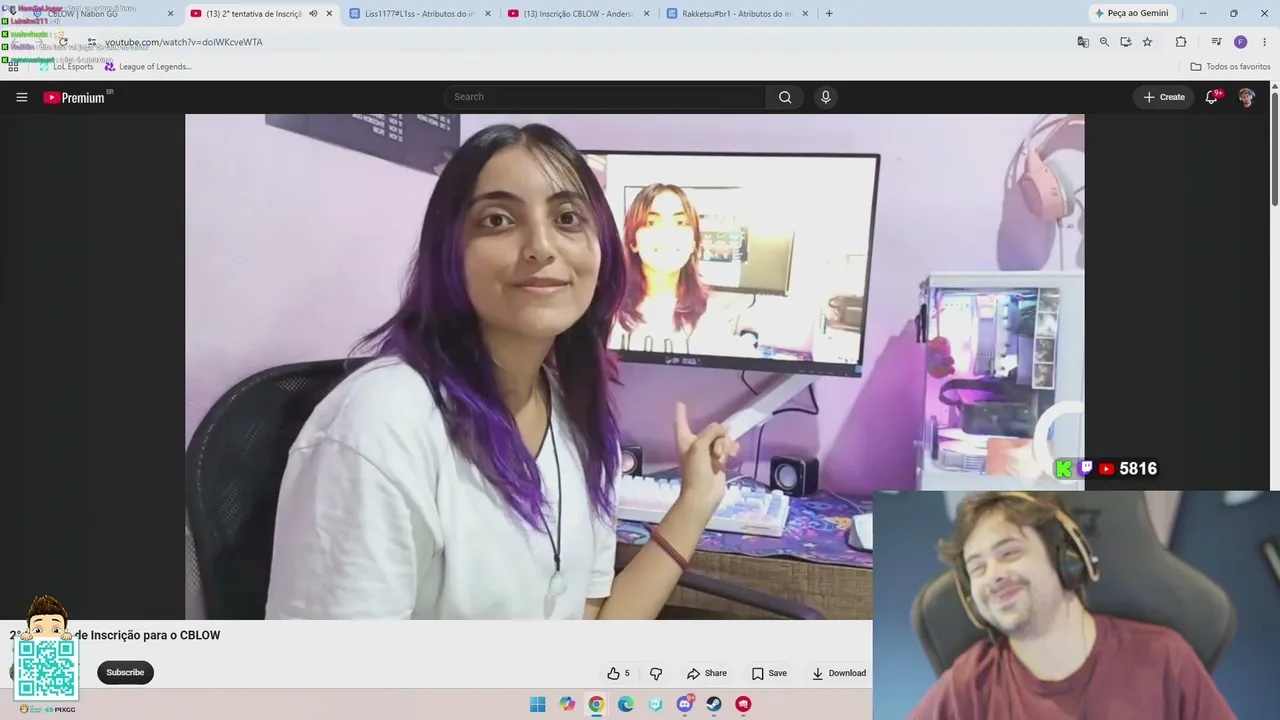This screenshot has width=1280, height=720.
Task: Download the video
Action: [x=838, y=673]
